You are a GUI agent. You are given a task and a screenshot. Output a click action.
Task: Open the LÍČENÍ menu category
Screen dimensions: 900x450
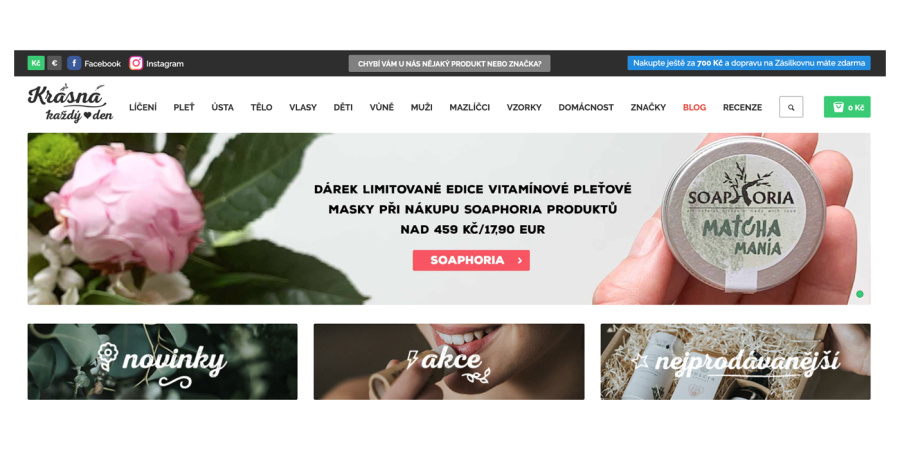click(x=143, y=107)
